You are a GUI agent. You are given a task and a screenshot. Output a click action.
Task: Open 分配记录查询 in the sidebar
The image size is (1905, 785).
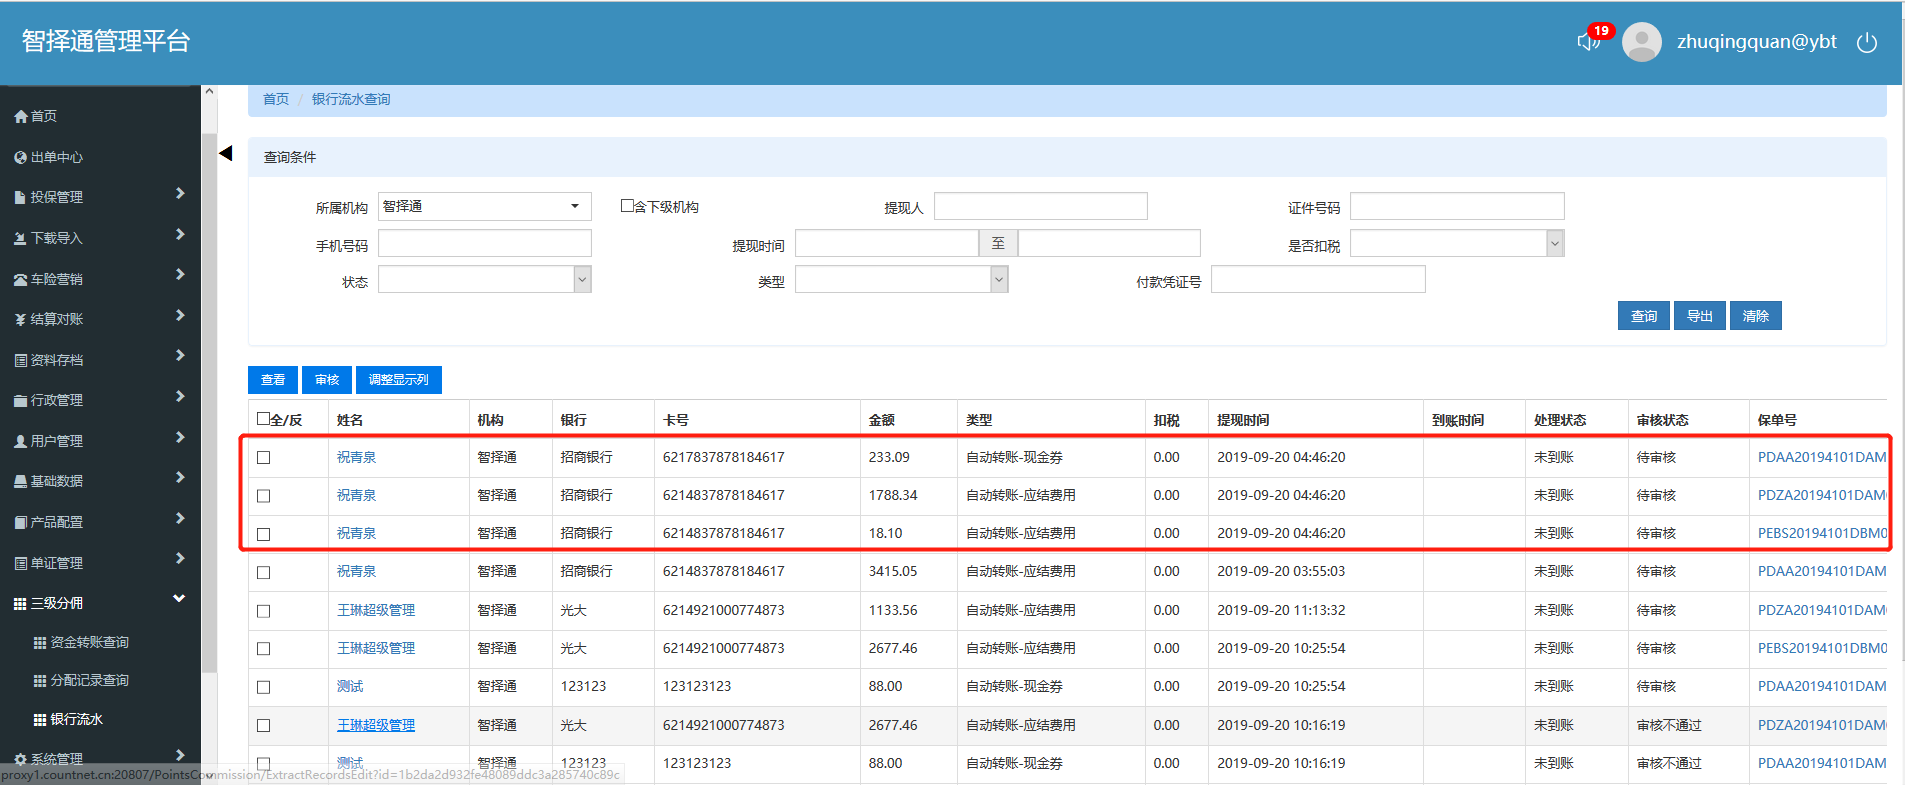click(x=89, y=680)
